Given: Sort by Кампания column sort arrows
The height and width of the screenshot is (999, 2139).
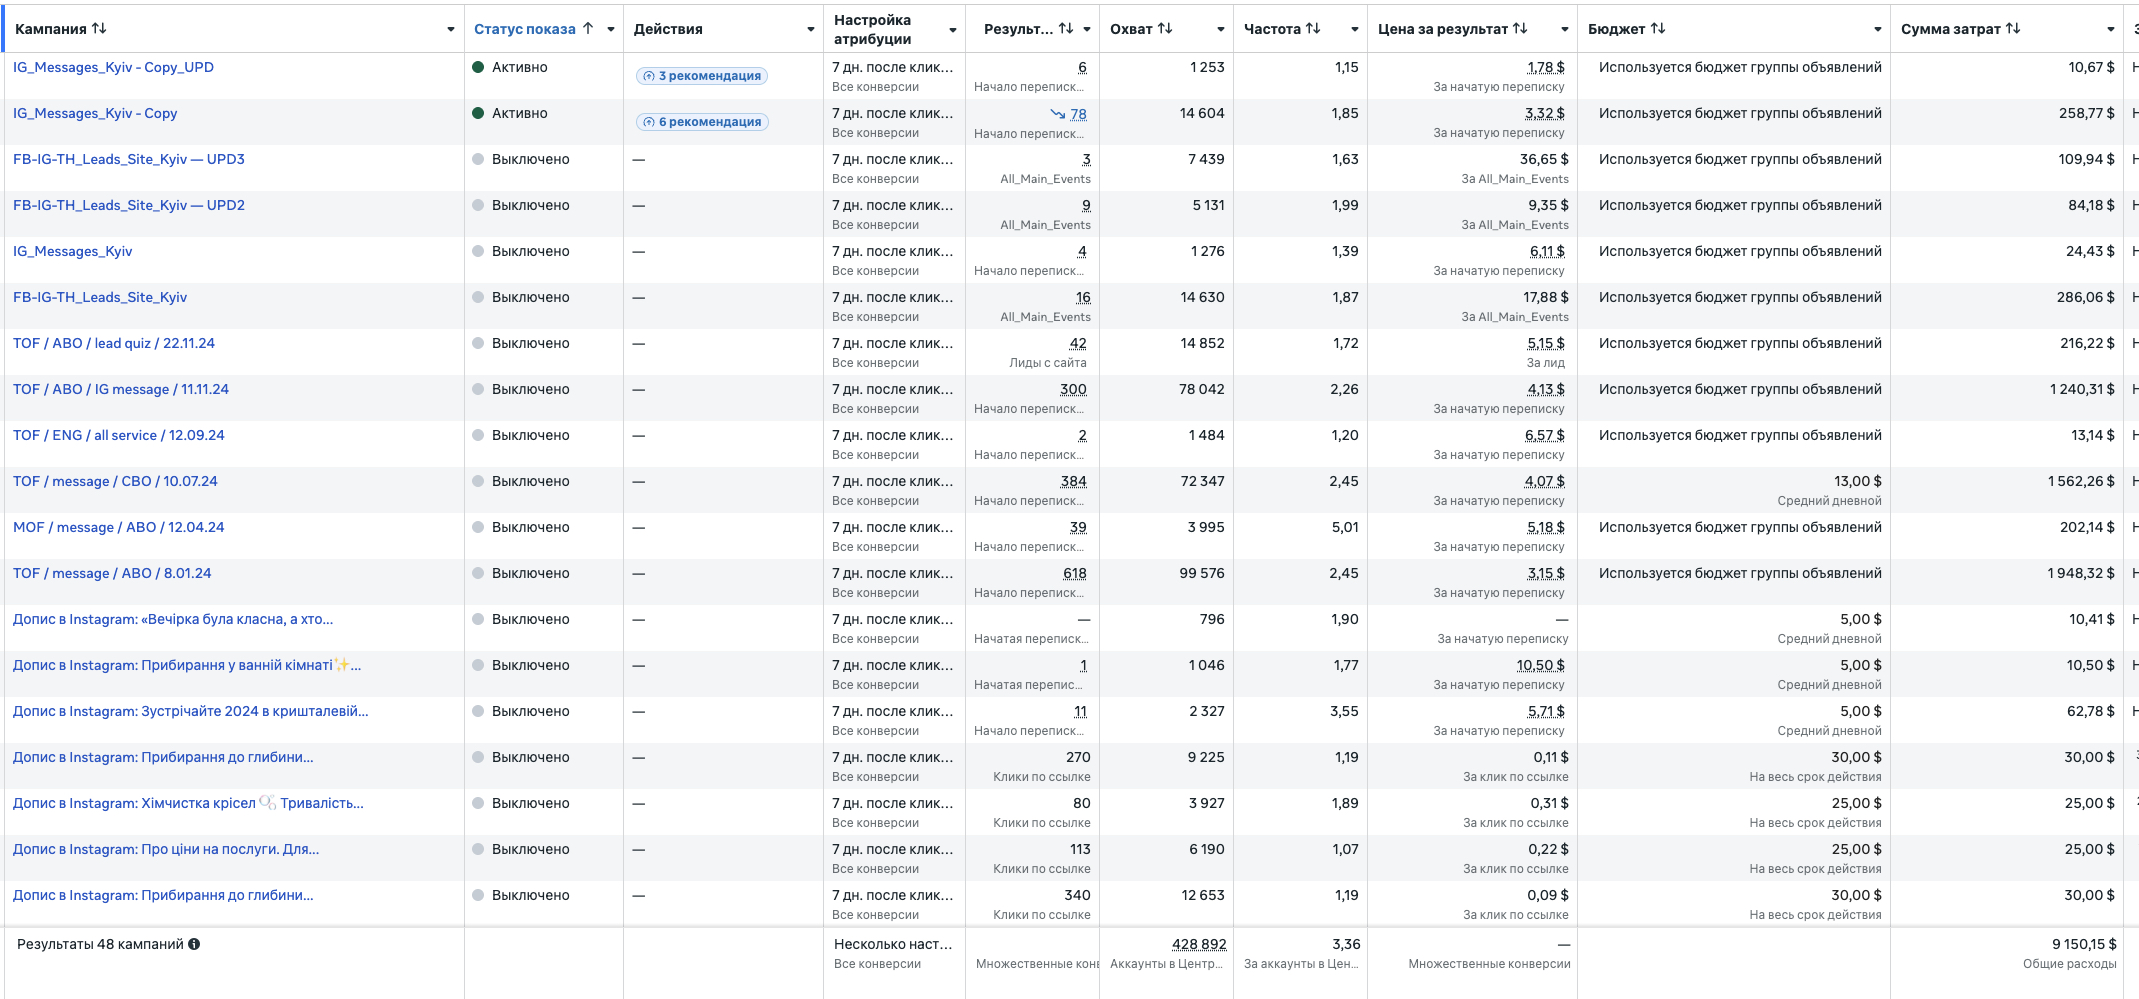Looking at the screenshot, I should coord(99,29).
